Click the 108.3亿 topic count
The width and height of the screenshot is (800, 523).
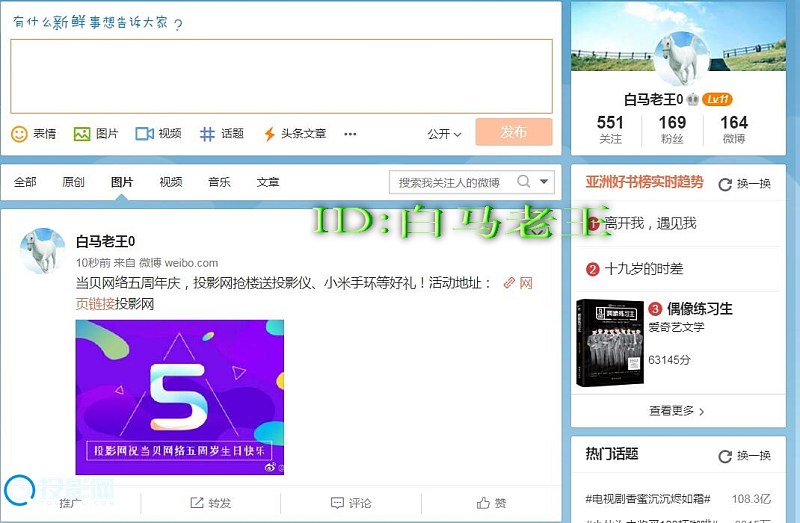(x=751, y=499)
